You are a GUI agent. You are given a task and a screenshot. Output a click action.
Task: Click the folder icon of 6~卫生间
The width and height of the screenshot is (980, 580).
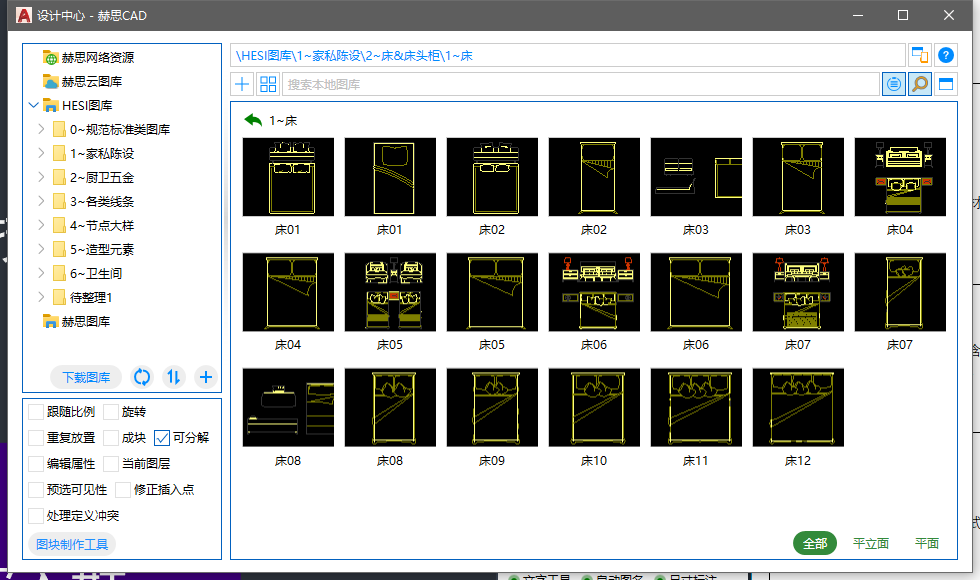pos(59,273)
